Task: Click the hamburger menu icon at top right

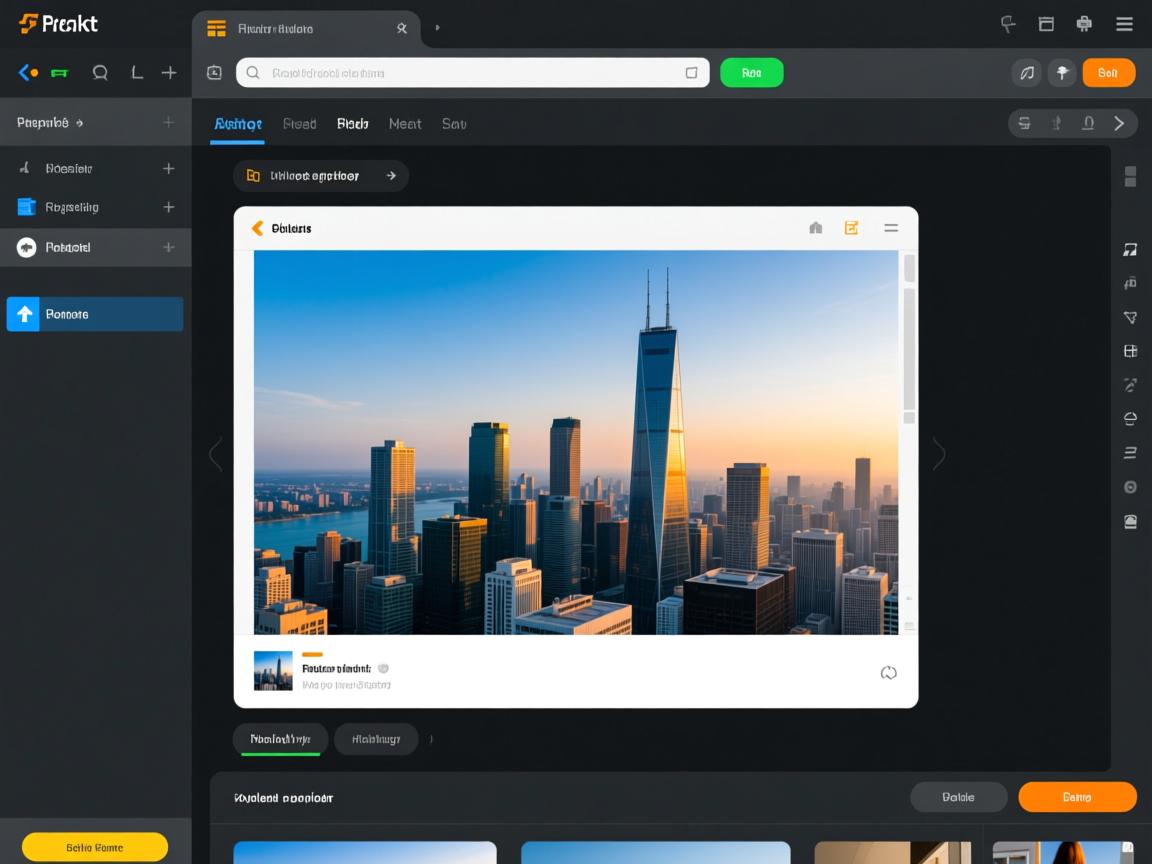Action: pyautogui.click(x=1124, y=25)
